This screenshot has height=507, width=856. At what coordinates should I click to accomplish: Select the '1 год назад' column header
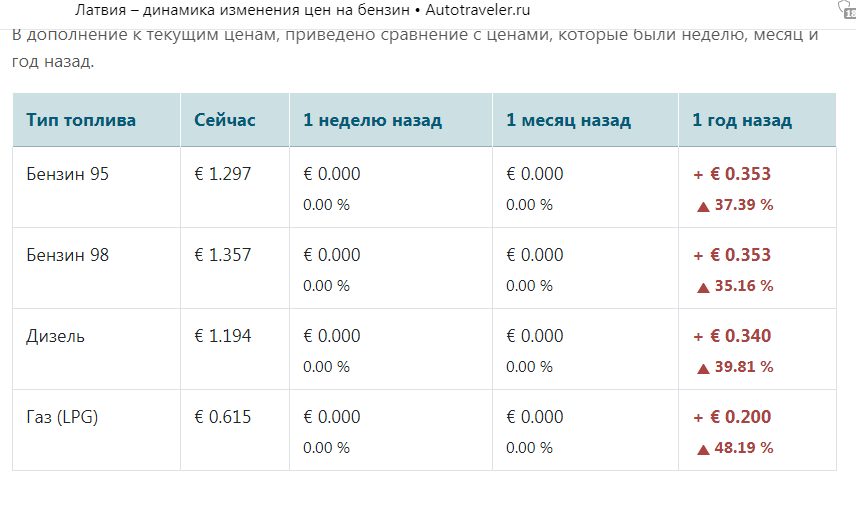pos(742,120)
